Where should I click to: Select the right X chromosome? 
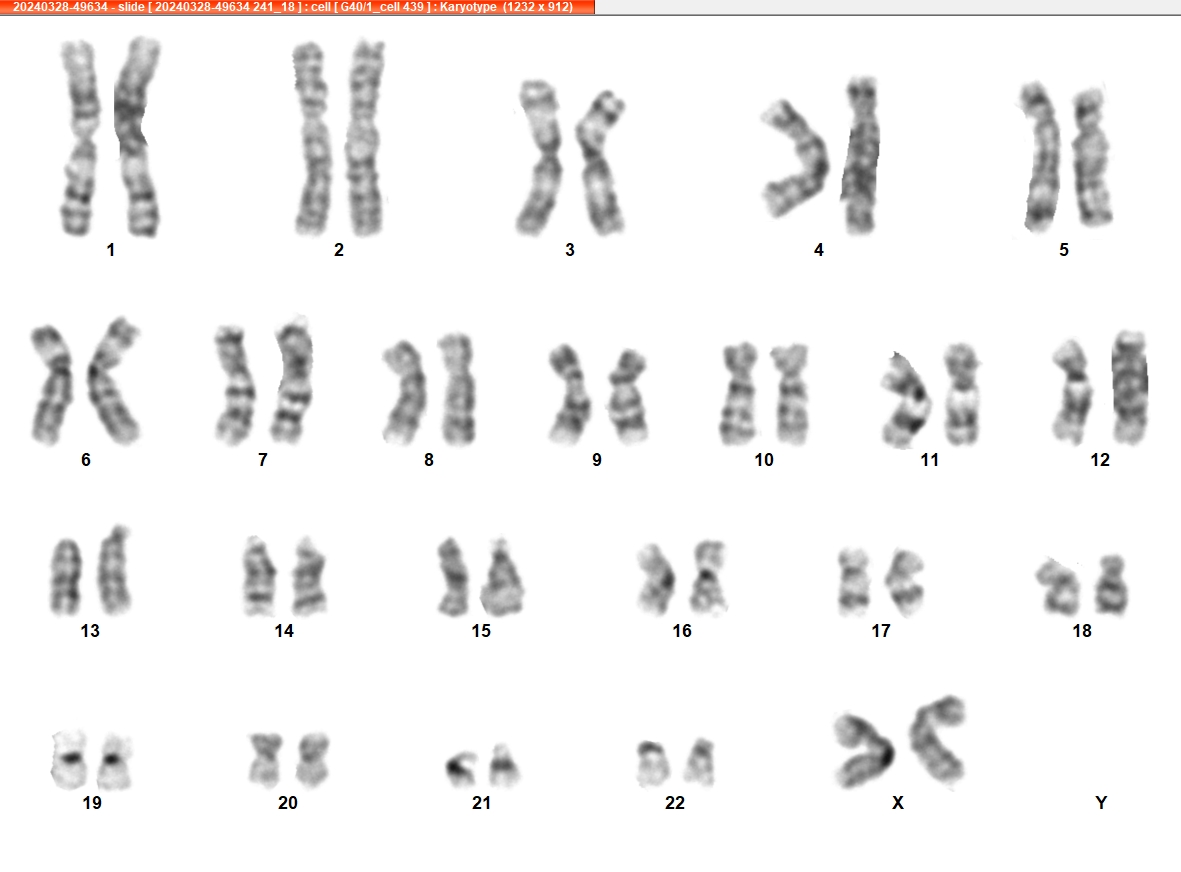click(x=938, y=739)
